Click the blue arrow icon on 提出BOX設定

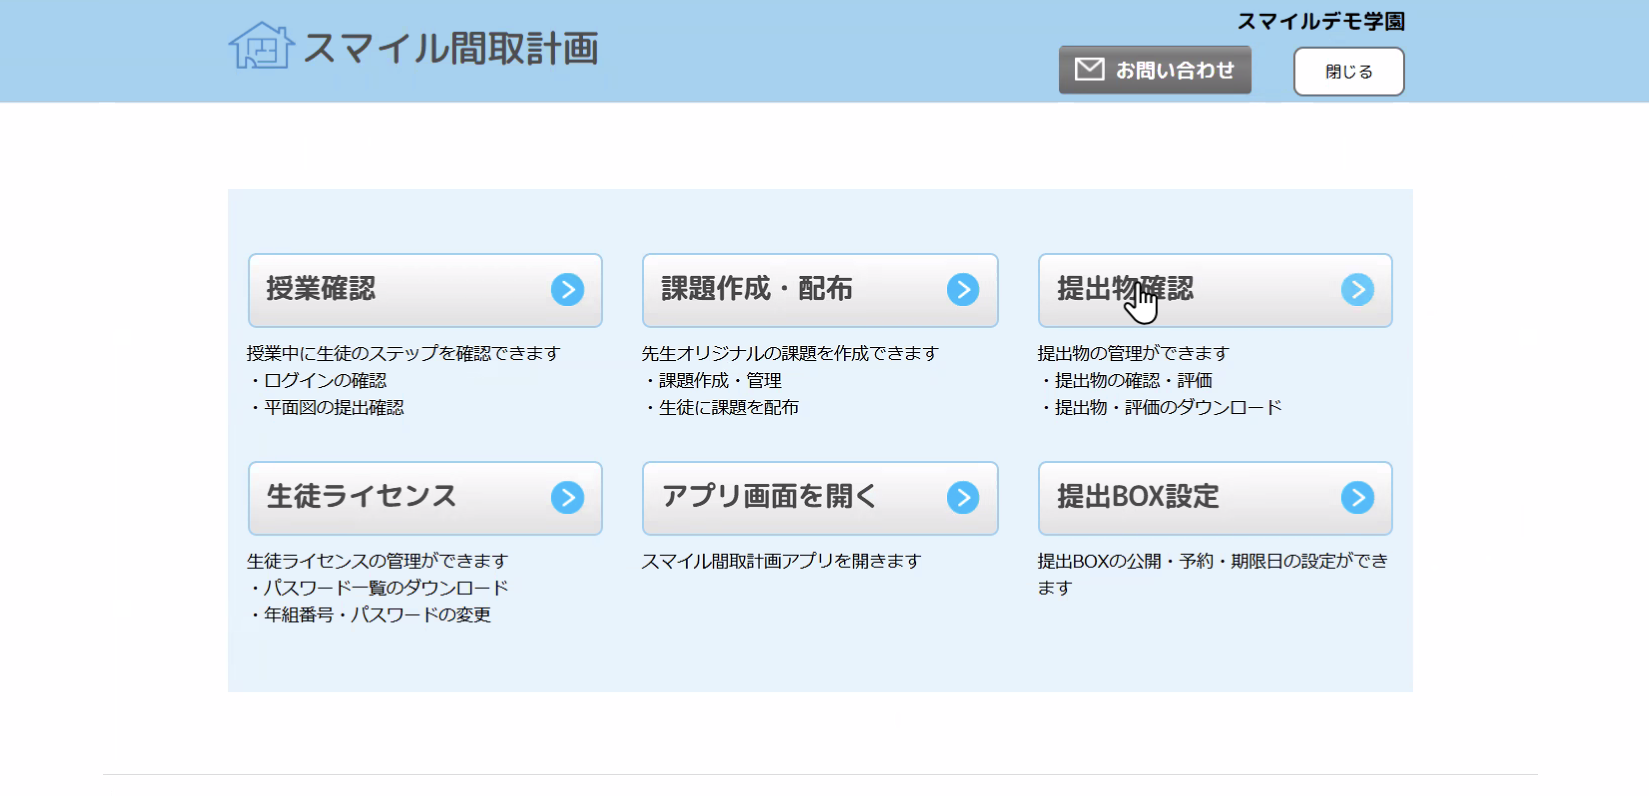[1357, 498]
